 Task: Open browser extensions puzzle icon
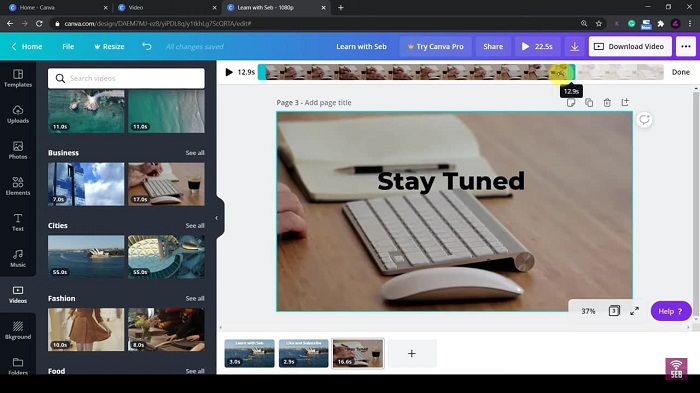click(x=661, y=23)
